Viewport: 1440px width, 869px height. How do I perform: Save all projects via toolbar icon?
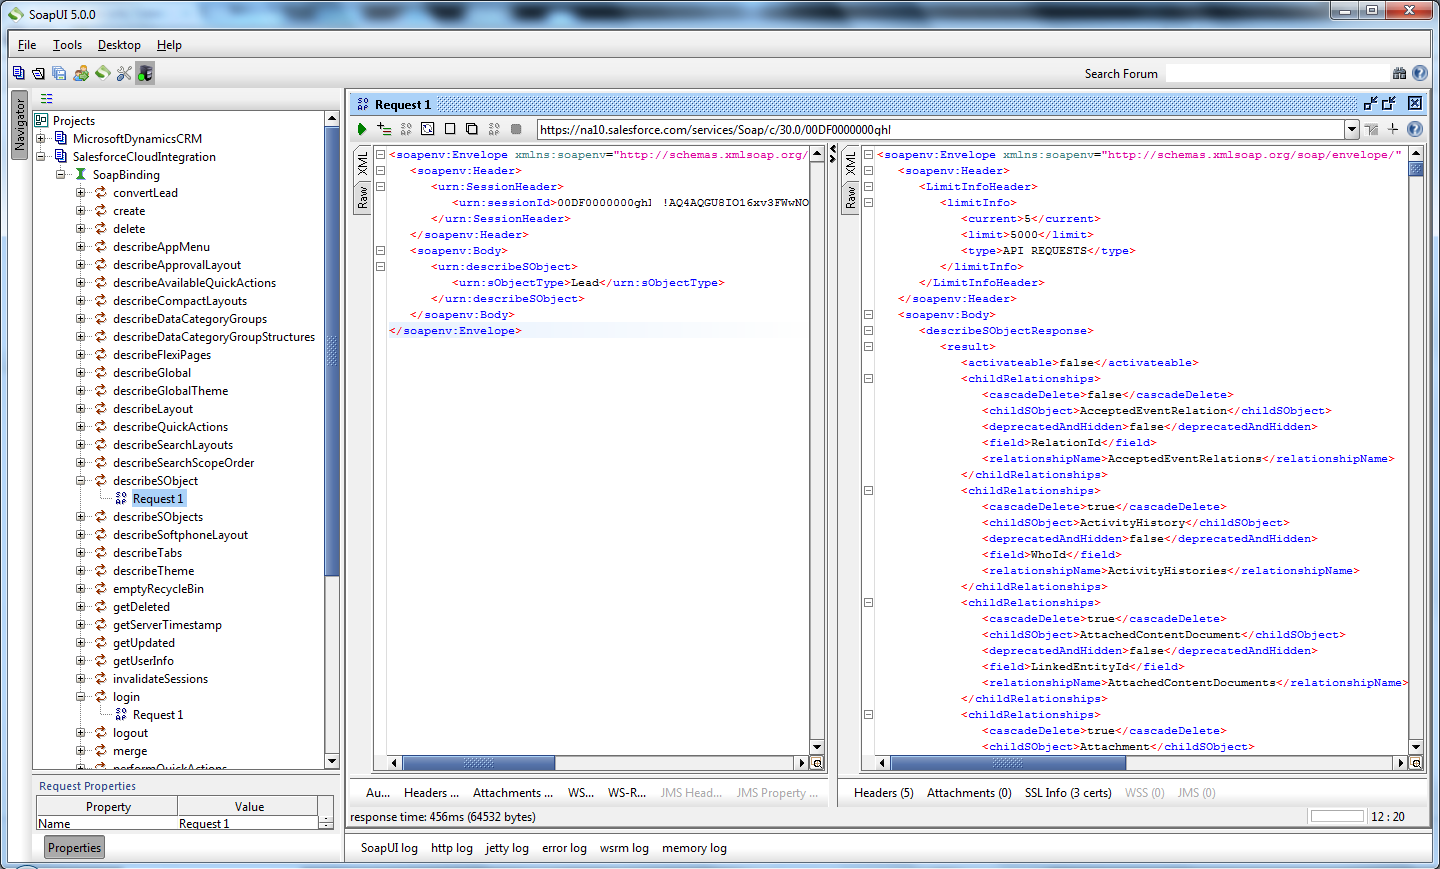[x=59, y=73]
